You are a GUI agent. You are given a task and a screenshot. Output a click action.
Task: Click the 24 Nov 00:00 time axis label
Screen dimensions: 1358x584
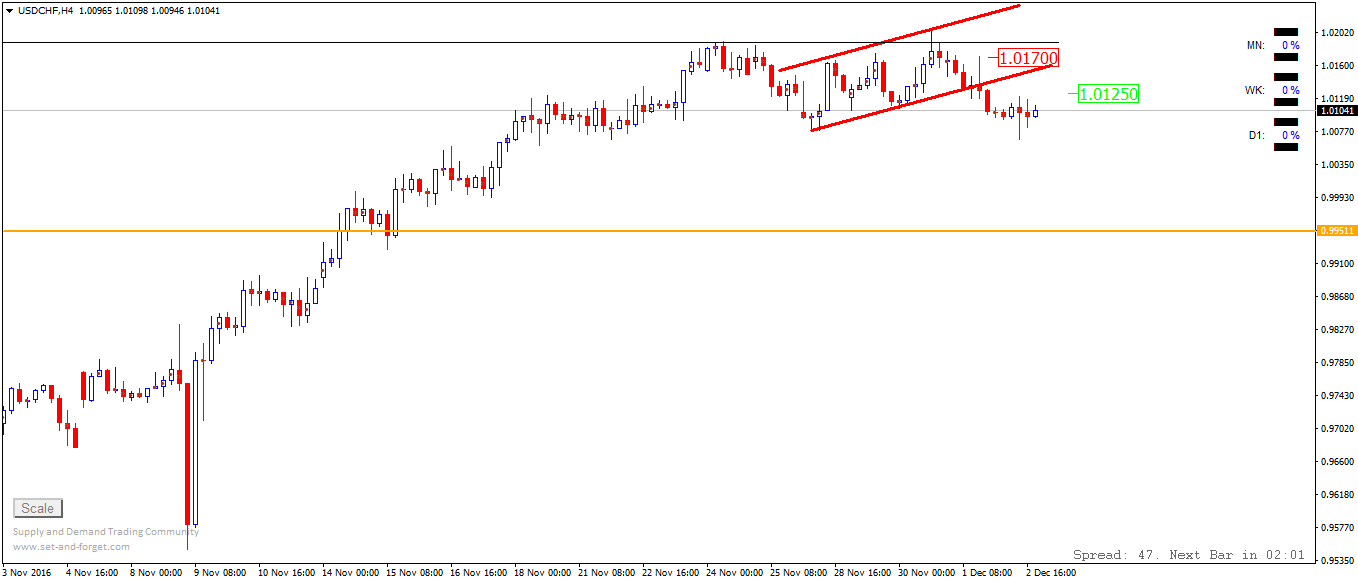pyautogui.click(x=735, y=574)
